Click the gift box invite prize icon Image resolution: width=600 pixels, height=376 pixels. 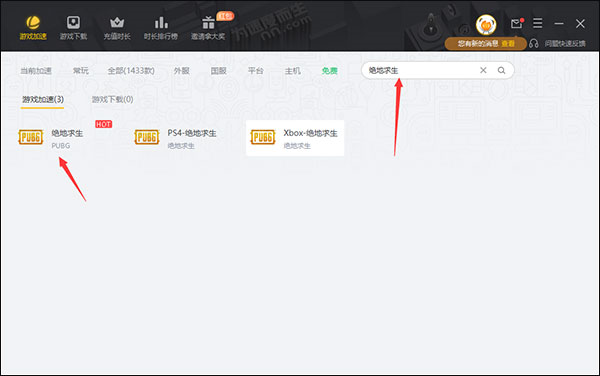[x=208, y=23]
